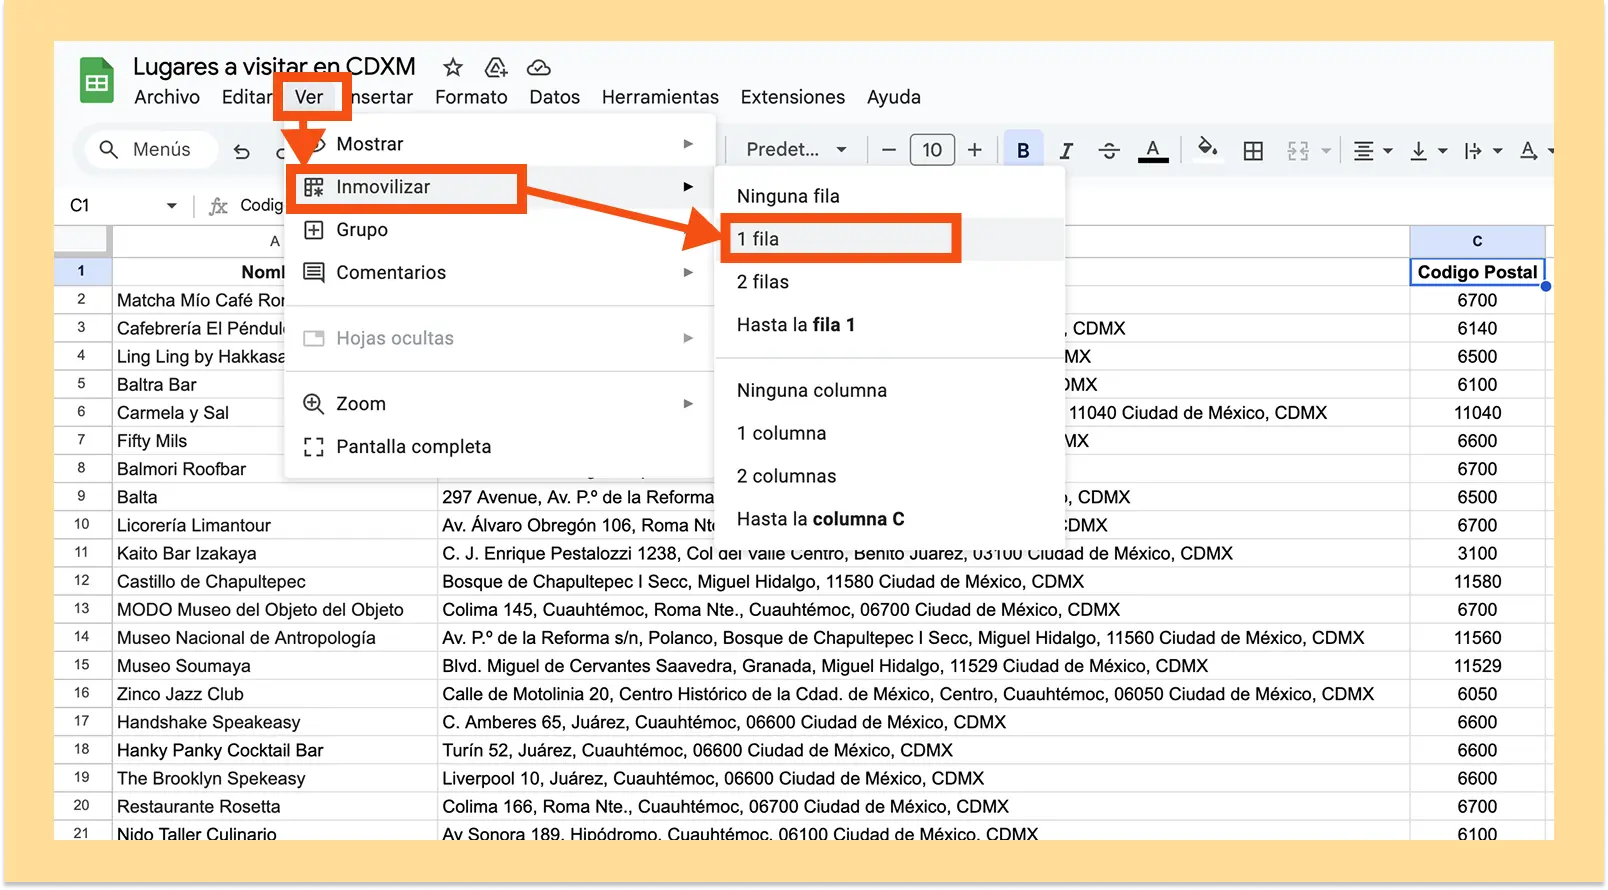Screen dimensions: 1608x890
Task: Click the fx formula icon
Action: (218, 206)
